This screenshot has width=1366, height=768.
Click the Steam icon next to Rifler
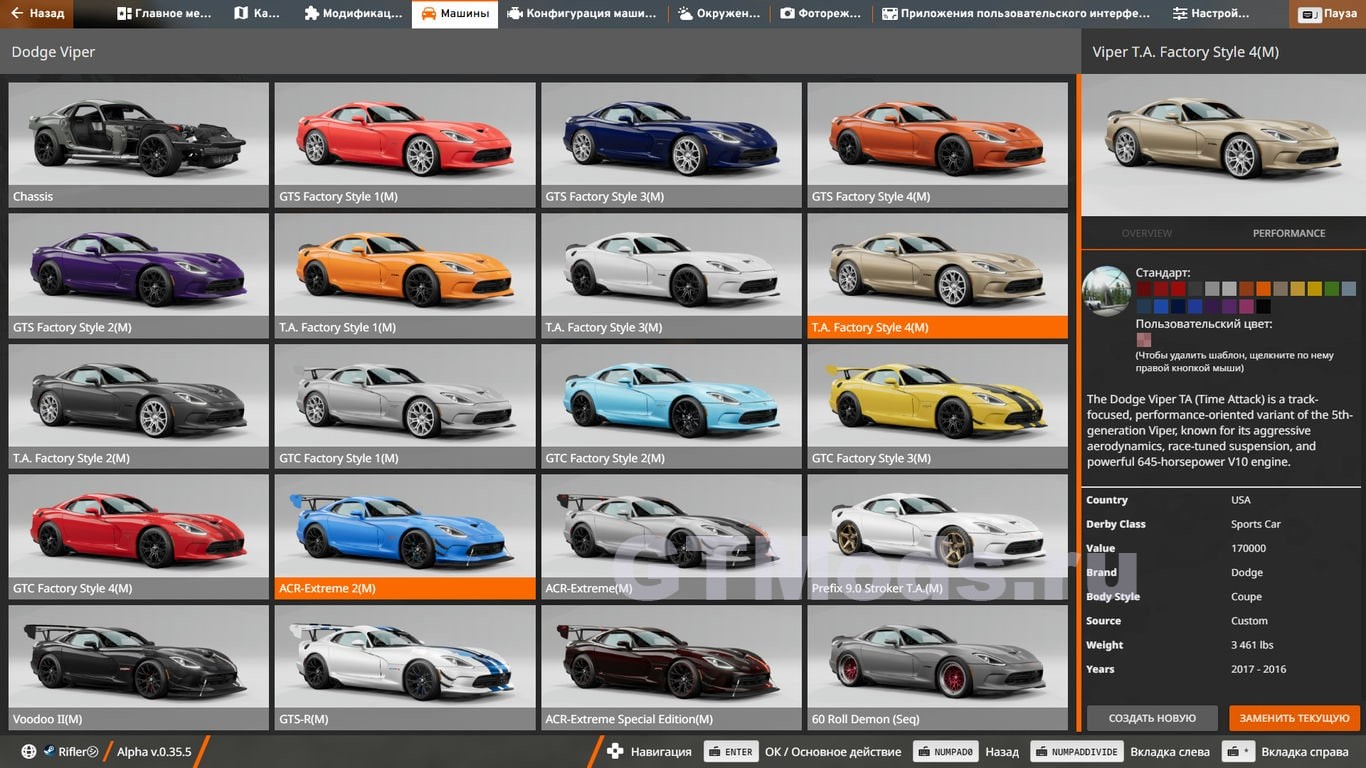(x=49, y=752)
